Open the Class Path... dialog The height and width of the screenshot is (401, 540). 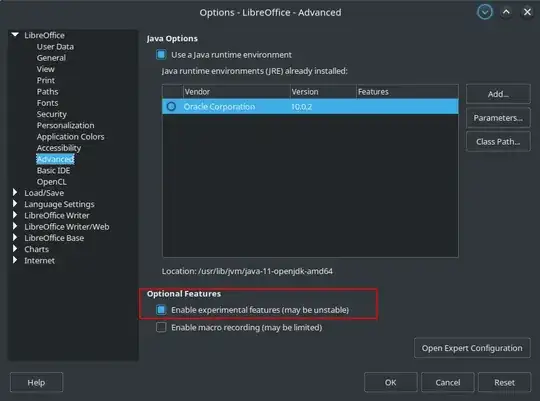498,142
